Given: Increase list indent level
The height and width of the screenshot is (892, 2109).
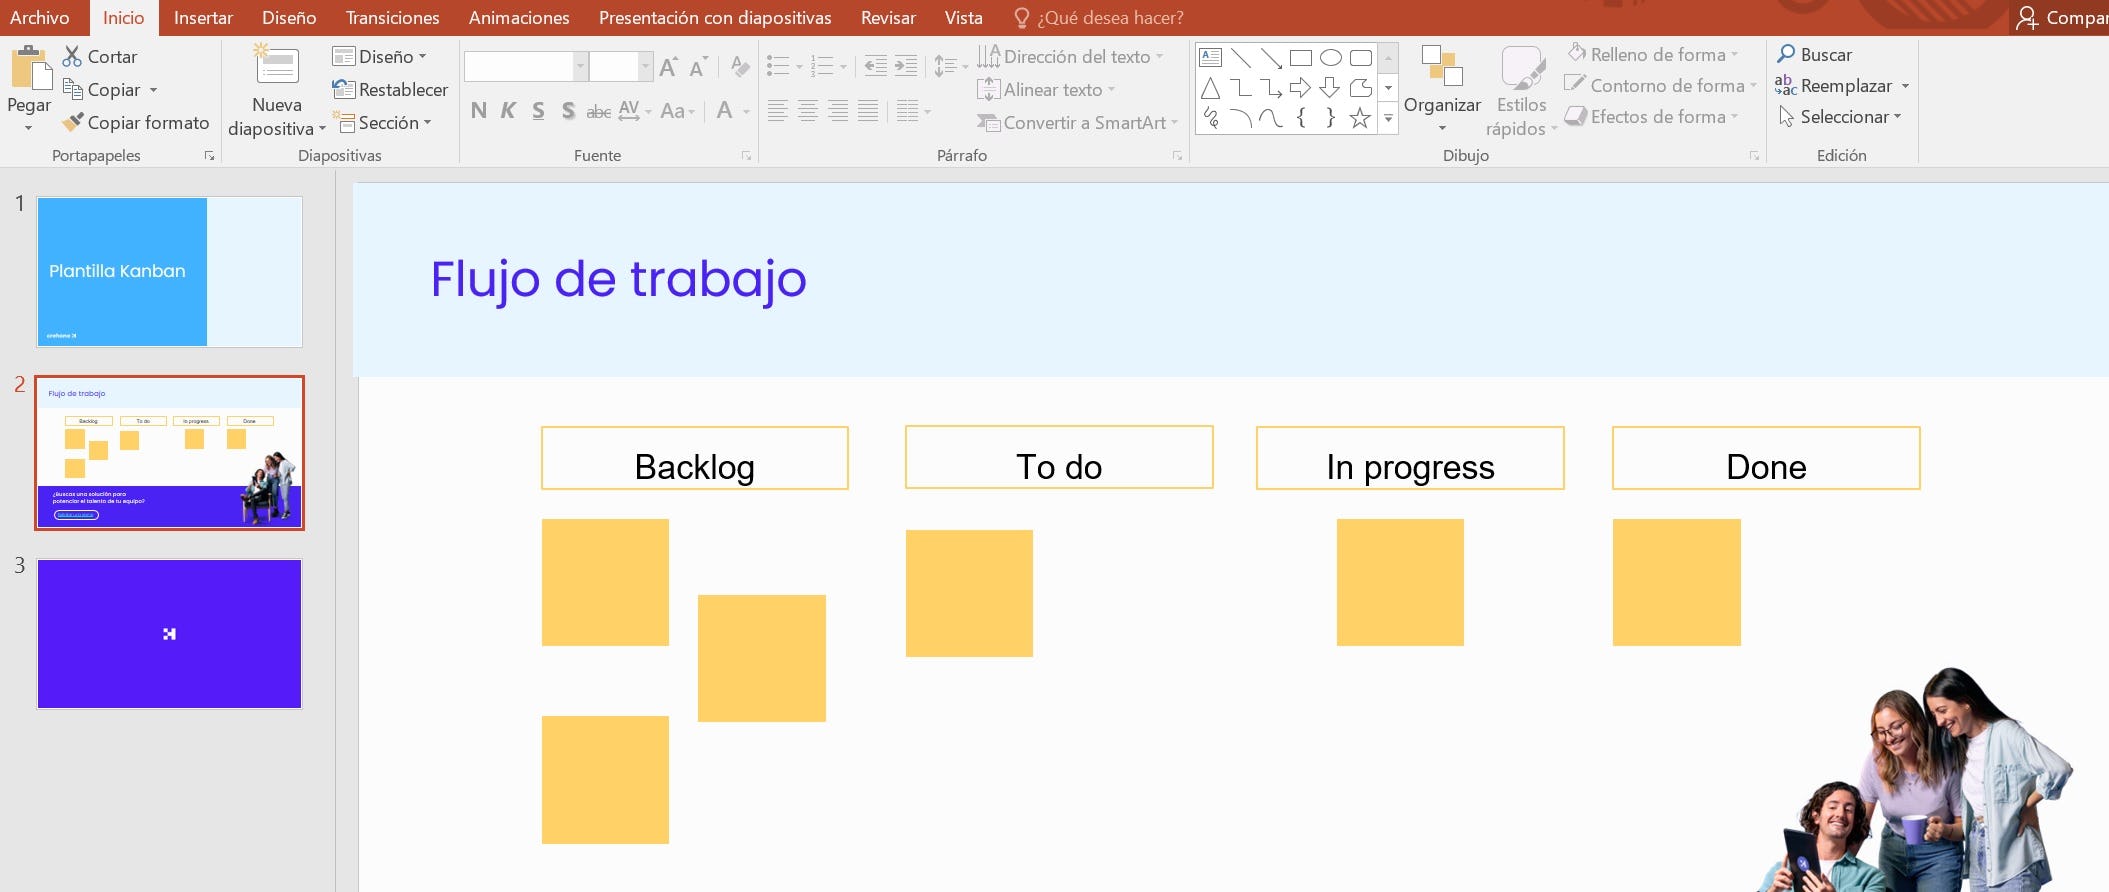Looking at the screenshot, I should (906, 67).
